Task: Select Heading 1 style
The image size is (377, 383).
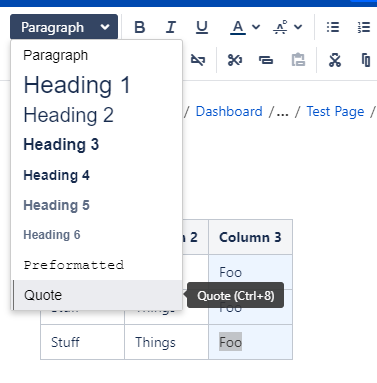Action: (x=97, y=85)
